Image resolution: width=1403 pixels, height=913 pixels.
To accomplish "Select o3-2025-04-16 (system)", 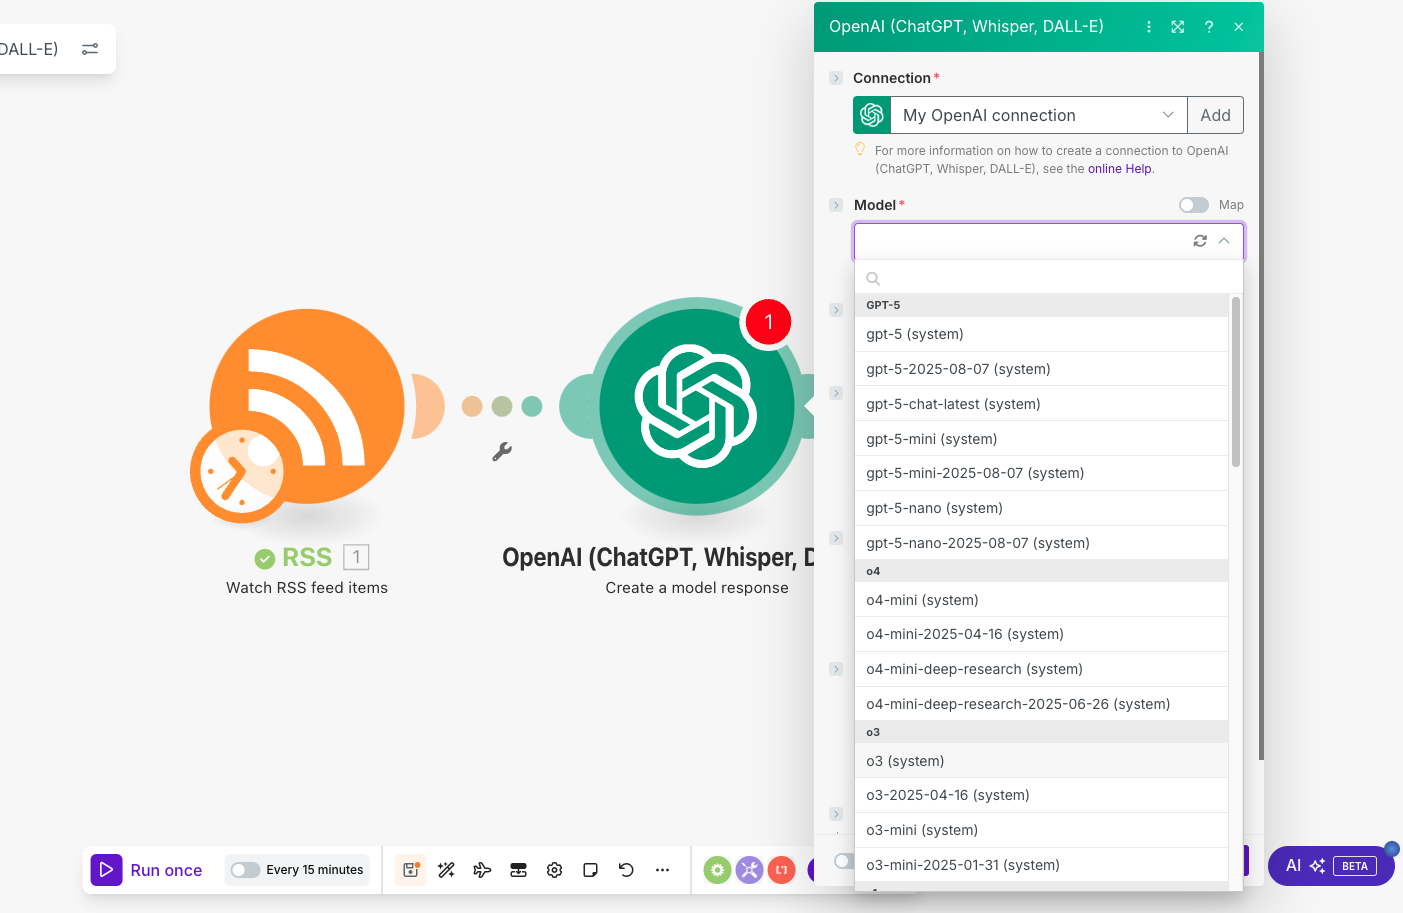I will (x=1041, y=795).
